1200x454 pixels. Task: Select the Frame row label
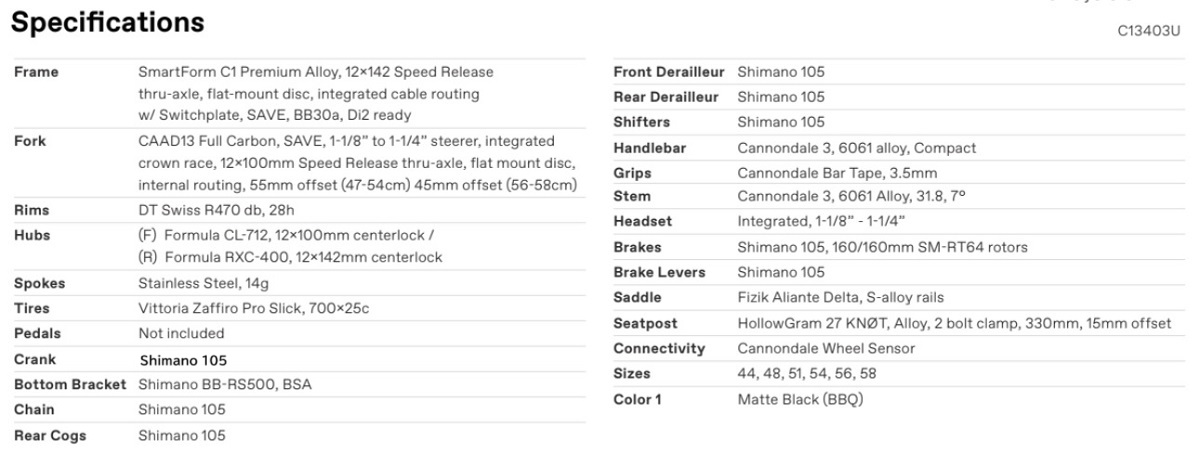(36, 72)
